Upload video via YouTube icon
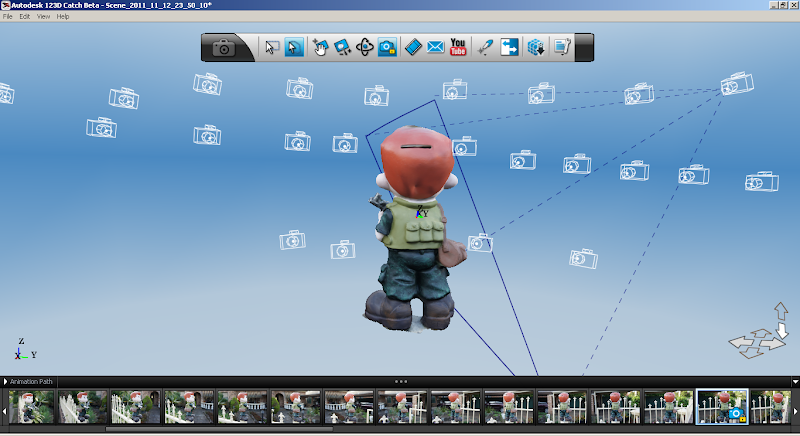The image size is (800, 436). point(459,47)
